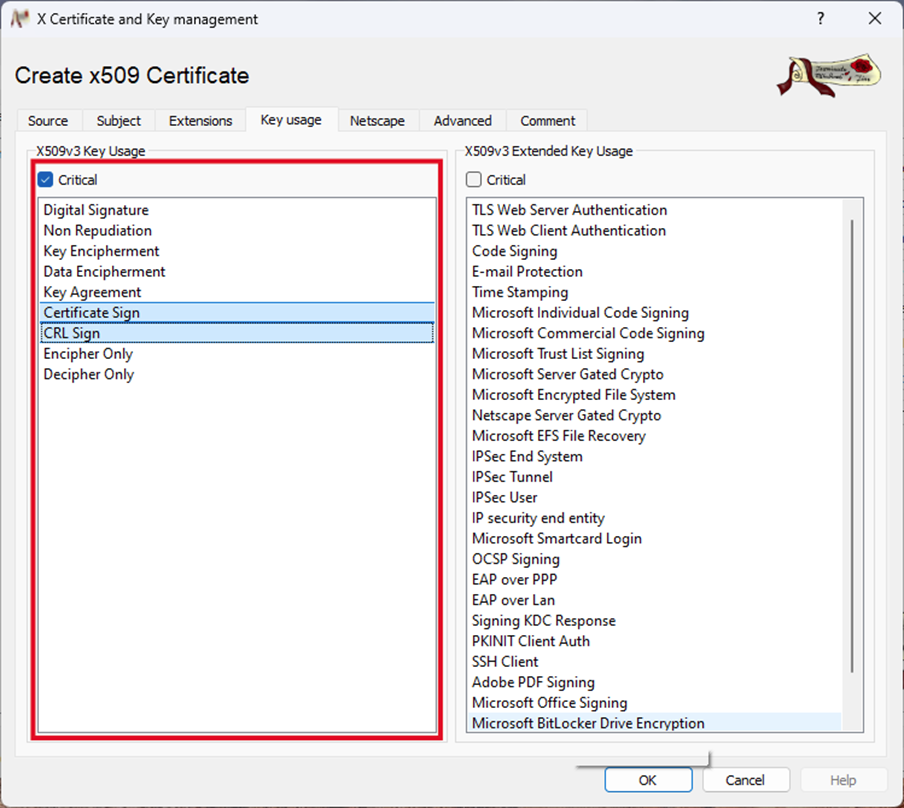The height and width of the screenshot is (808, 904).
Task: Click the question mark help icon
Action: (821, 19)
